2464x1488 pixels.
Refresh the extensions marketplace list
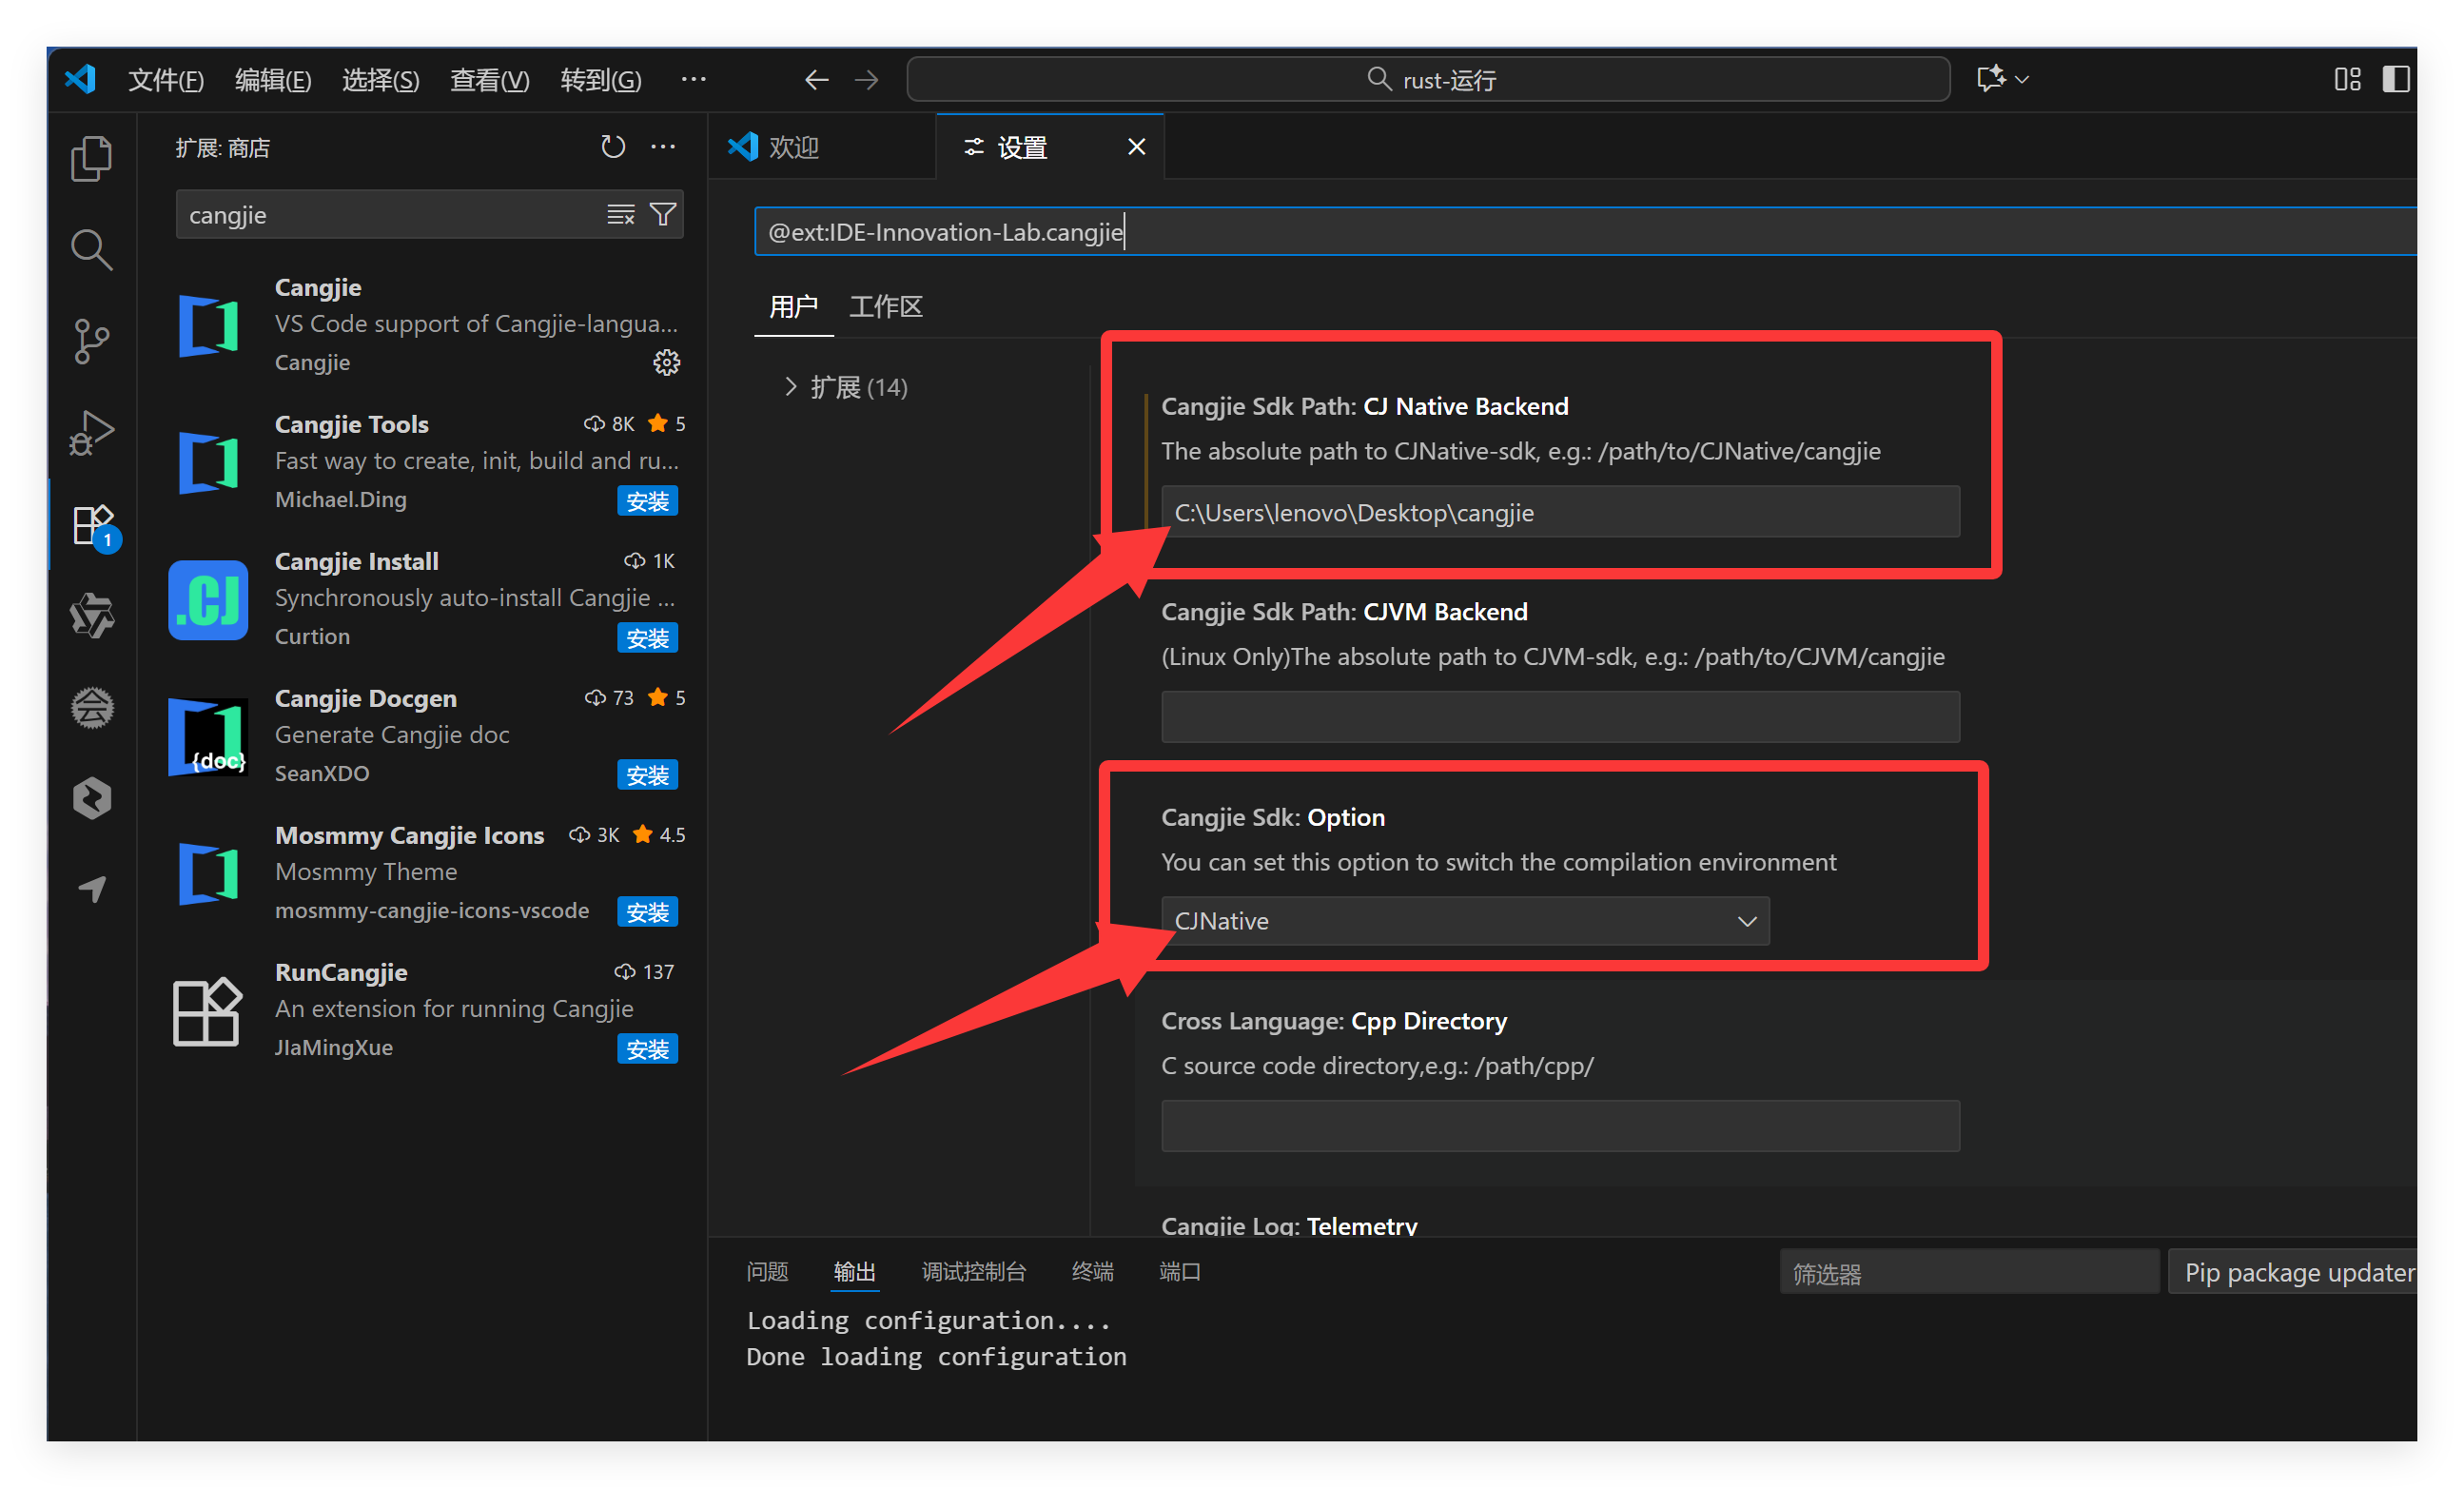pyautogui.click(x=613, y=147)
